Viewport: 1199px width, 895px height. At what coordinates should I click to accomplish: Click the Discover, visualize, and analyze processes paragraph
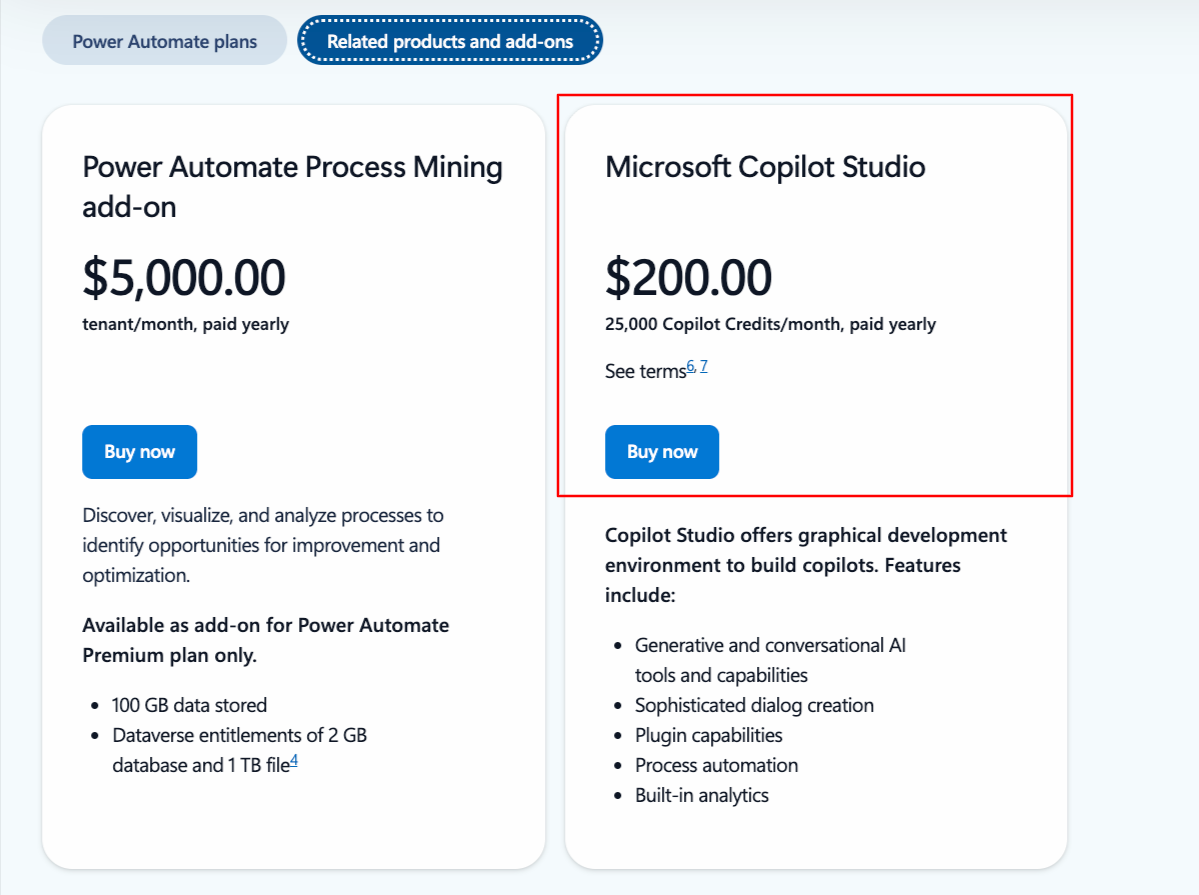[263, 545]
